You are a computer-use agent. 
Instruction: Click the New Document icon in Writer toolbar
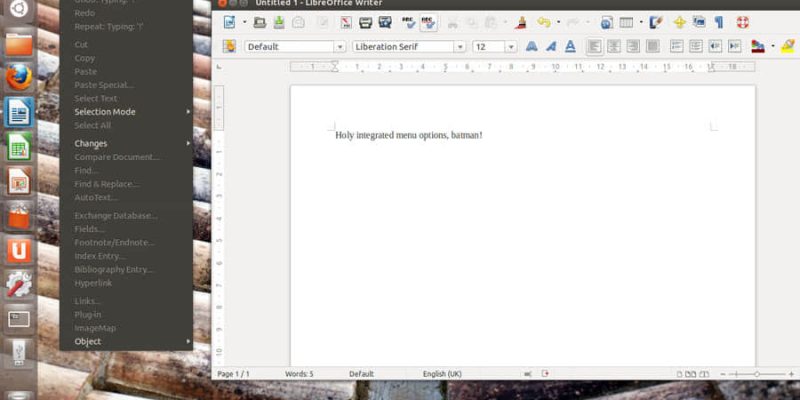coord(230,22)
